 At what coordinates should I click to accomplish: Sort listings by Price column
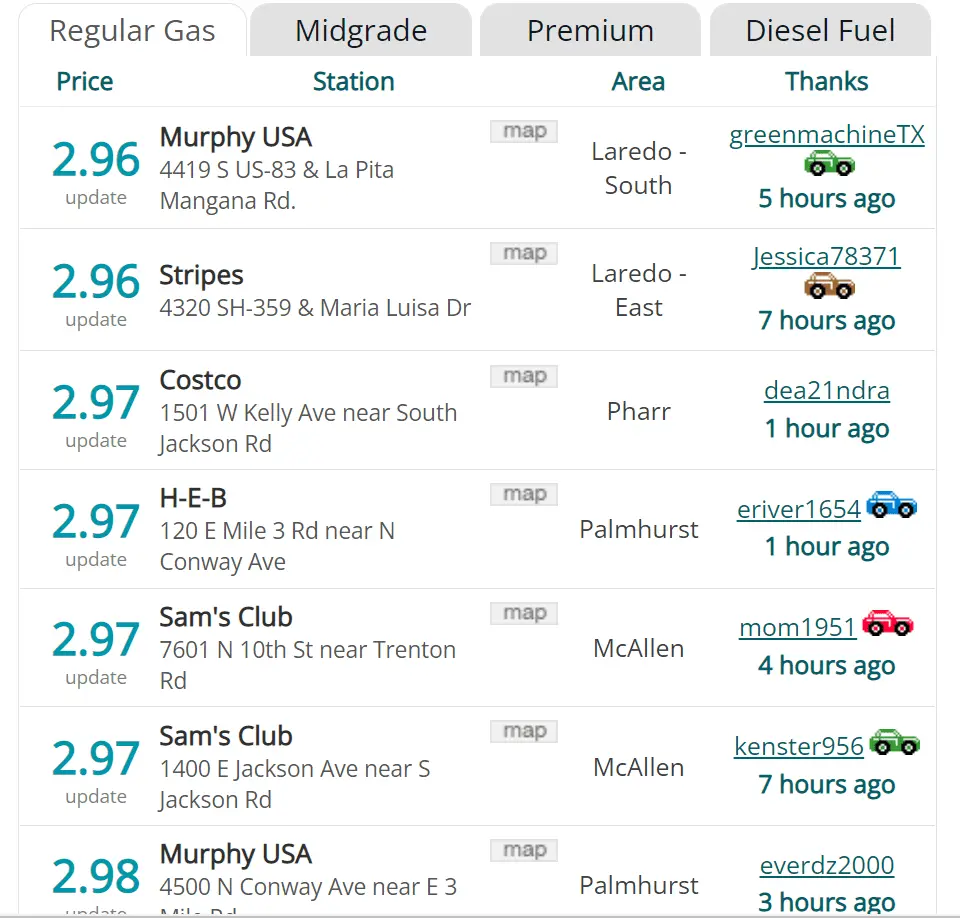coord(84,81)
